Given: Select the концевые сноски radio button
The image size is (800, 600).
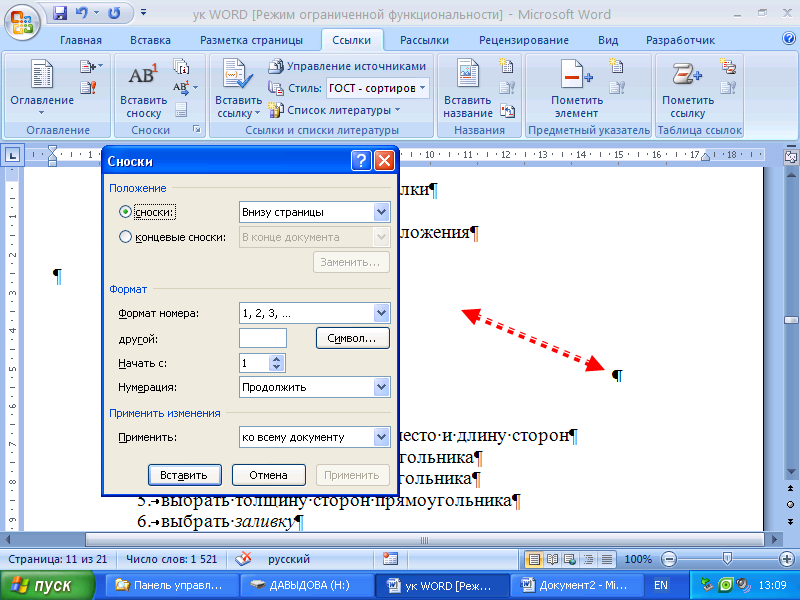Looking at the screenshot, I should click(x=125, y=236).
